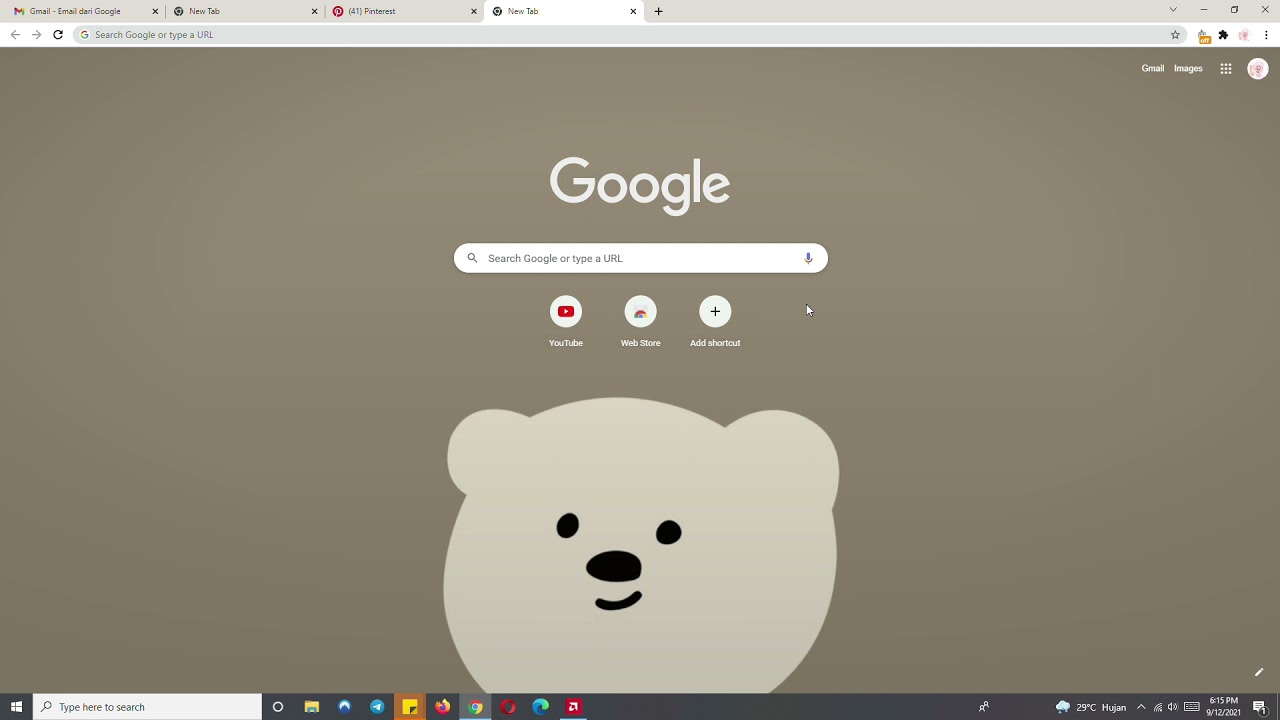Close the first New Tab next to Gmail
This screenshot has width=1280, height=720.
pyautogui.click(x=314, y=11)
